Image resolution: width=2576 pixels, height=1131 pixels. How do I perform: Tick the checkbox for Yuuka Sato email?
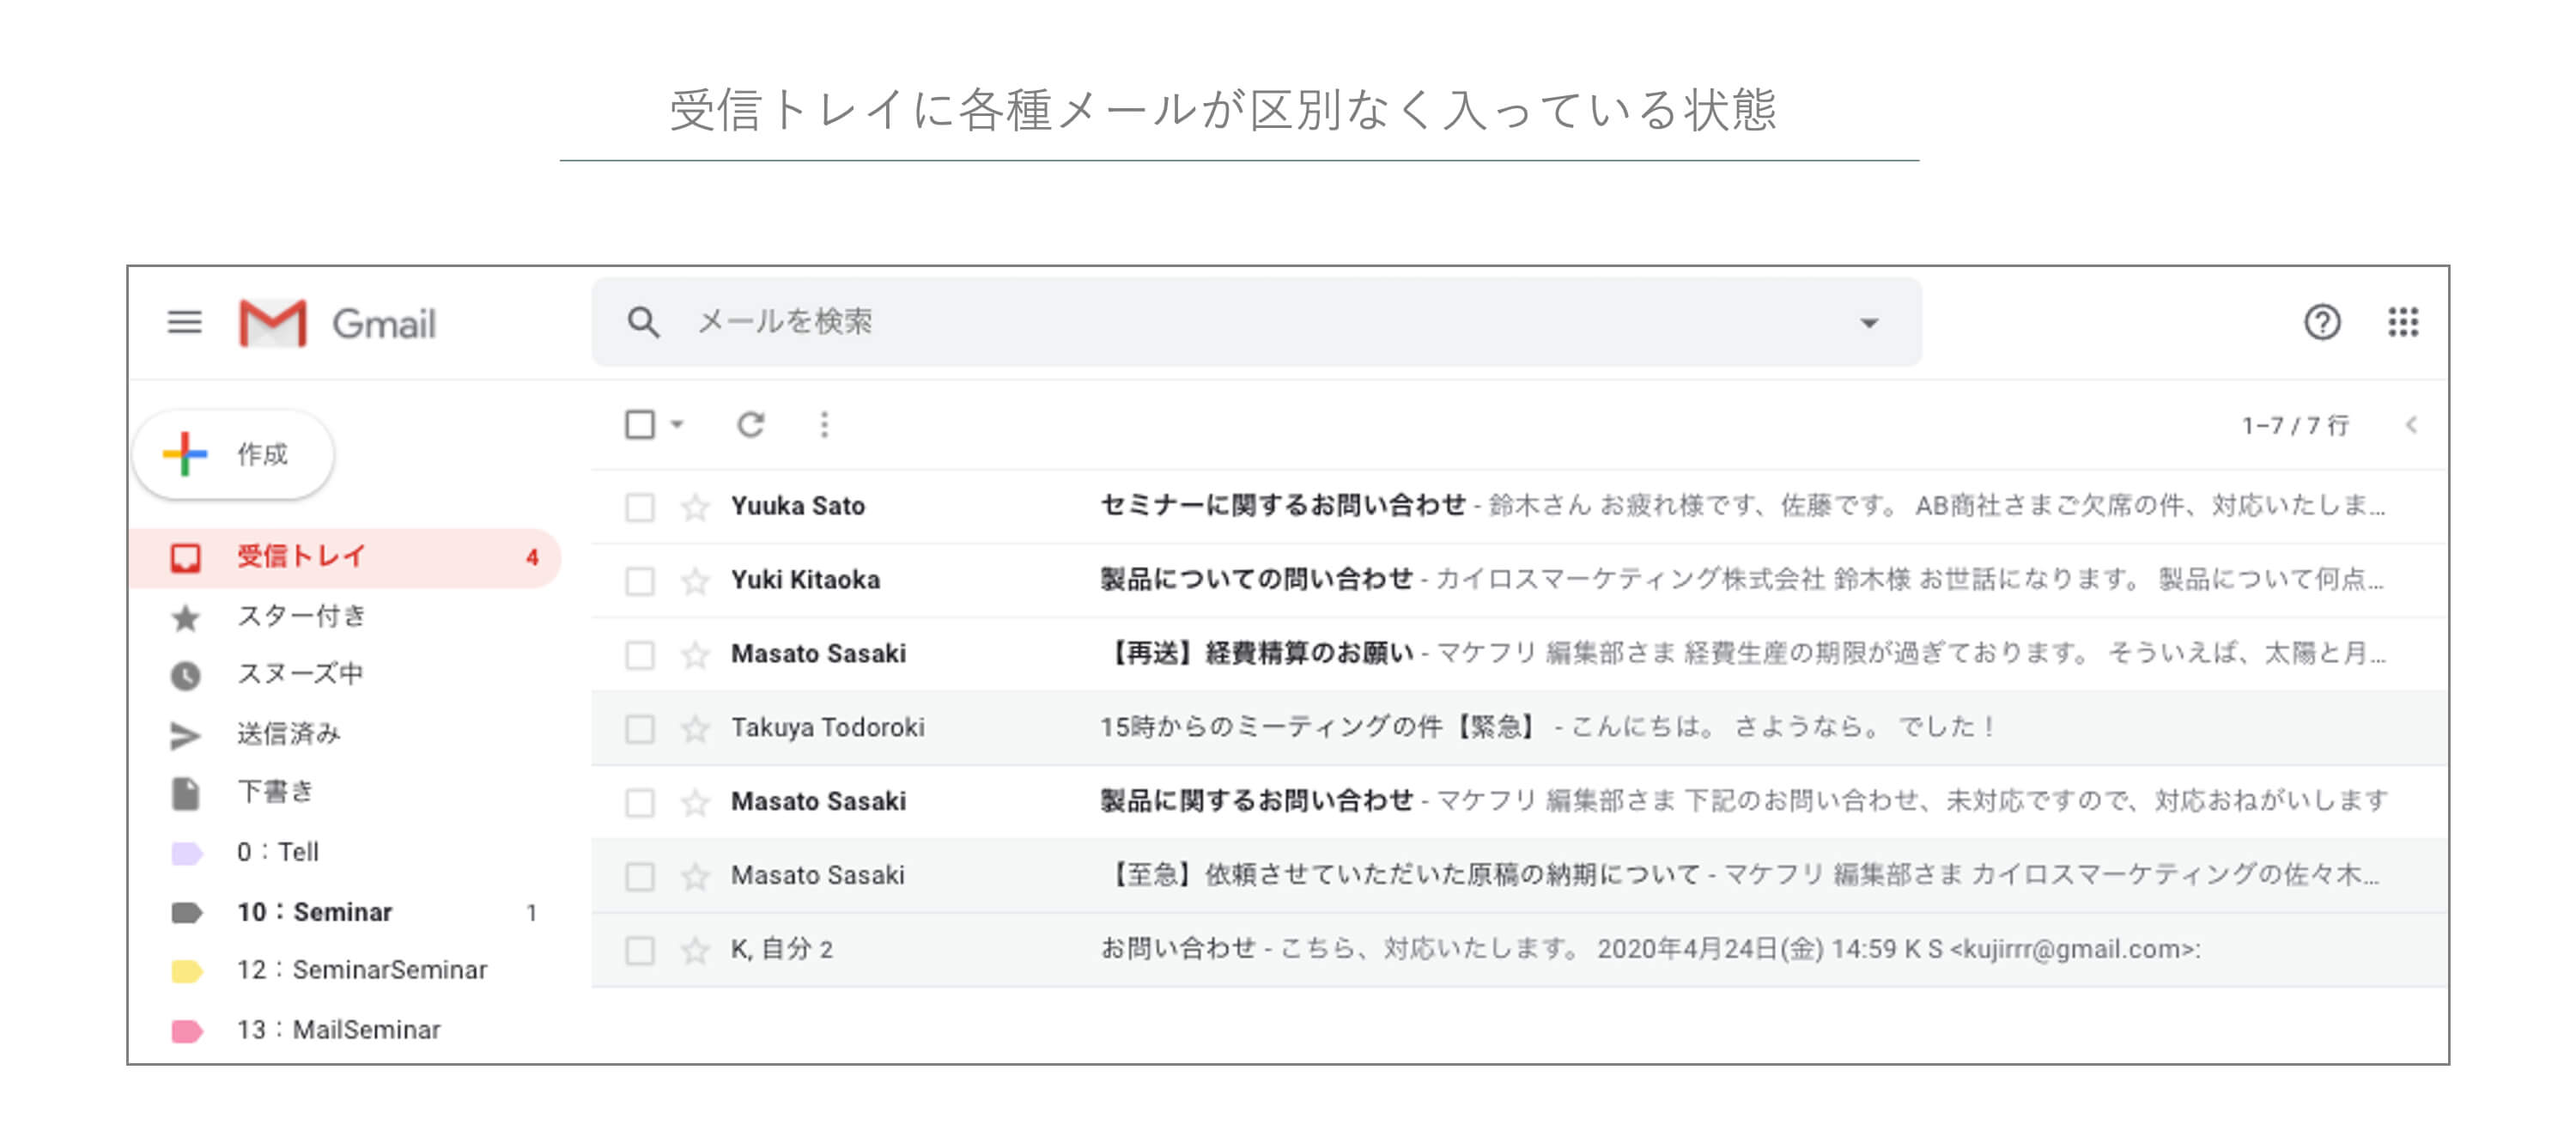[640, 507]
